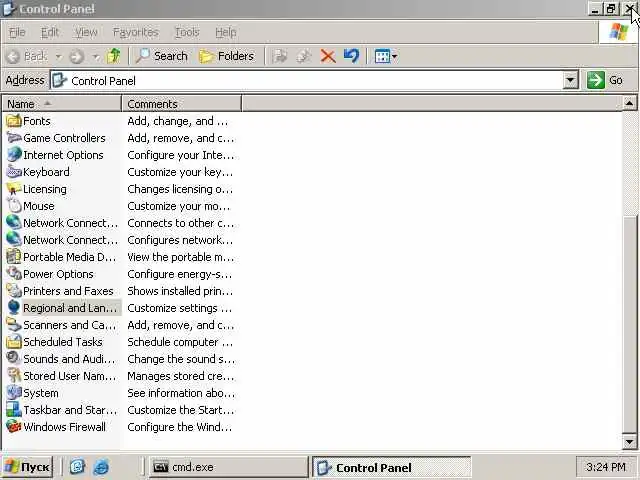Open the Edit menu
Image resolution: width=640 pixels, height=480 pixels.
(x=50, y=32)
